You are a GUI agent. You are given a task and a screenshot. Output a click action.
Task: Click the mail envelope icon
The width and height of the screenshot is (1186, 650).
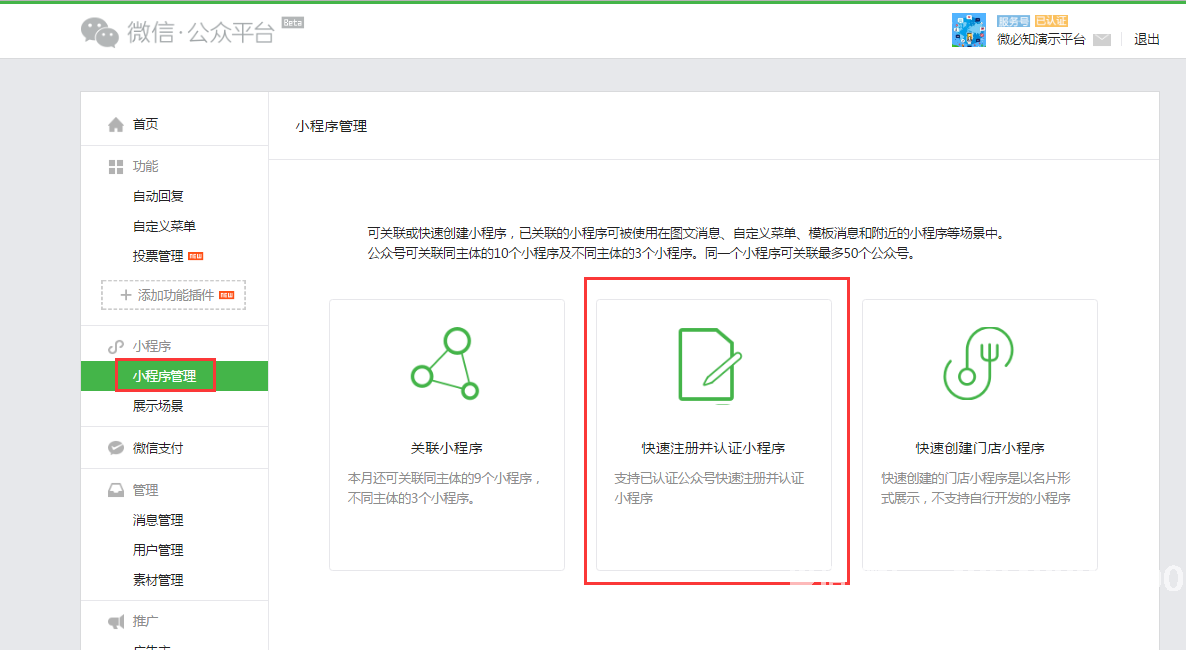[1102, 40]
